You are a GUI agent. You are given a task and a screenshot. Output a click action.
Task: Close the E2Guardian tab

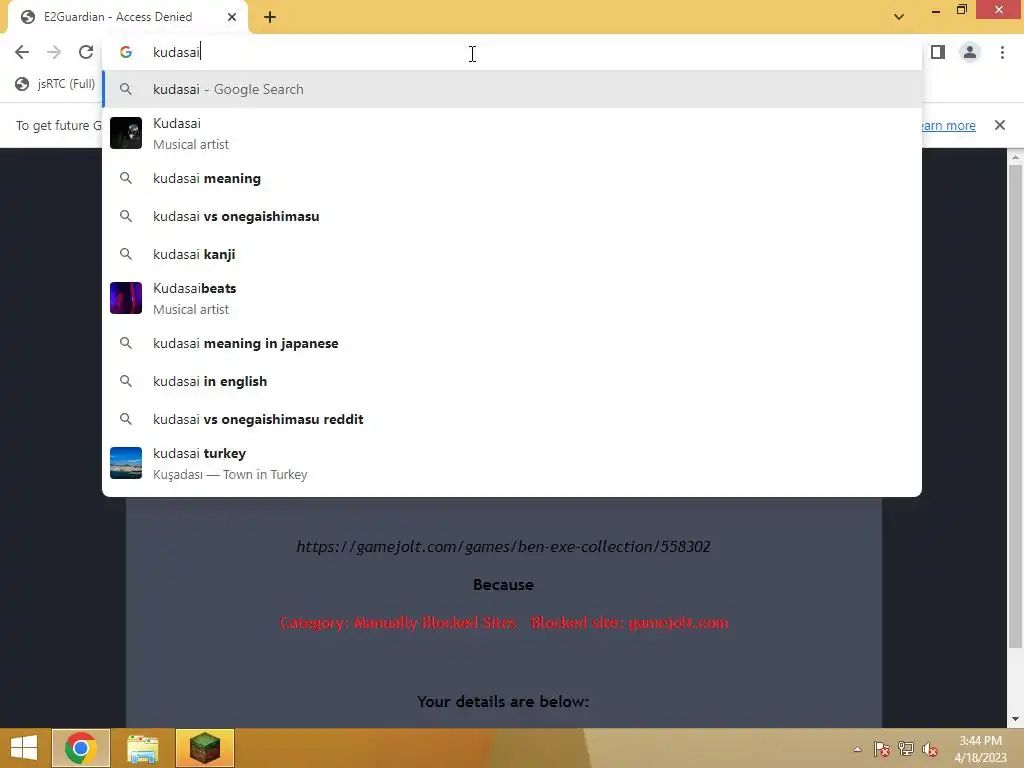tap(232, 17)
